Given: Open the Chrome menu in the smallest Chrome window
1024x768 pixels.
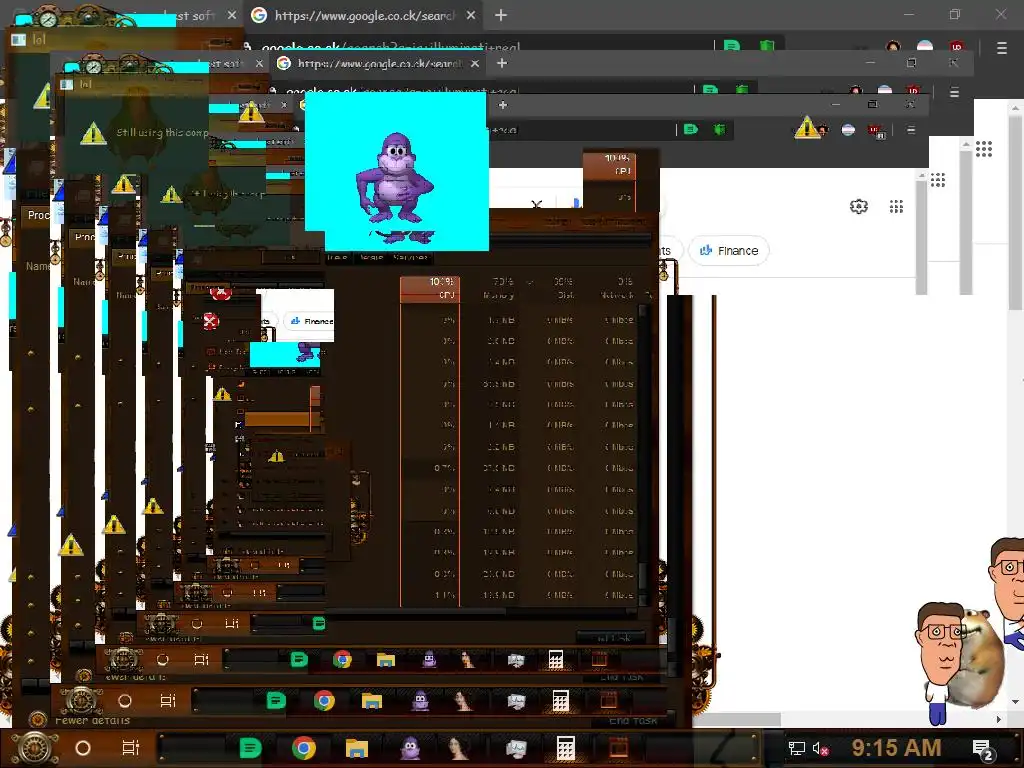Looking at the screenshot, I should click(911, 130).
